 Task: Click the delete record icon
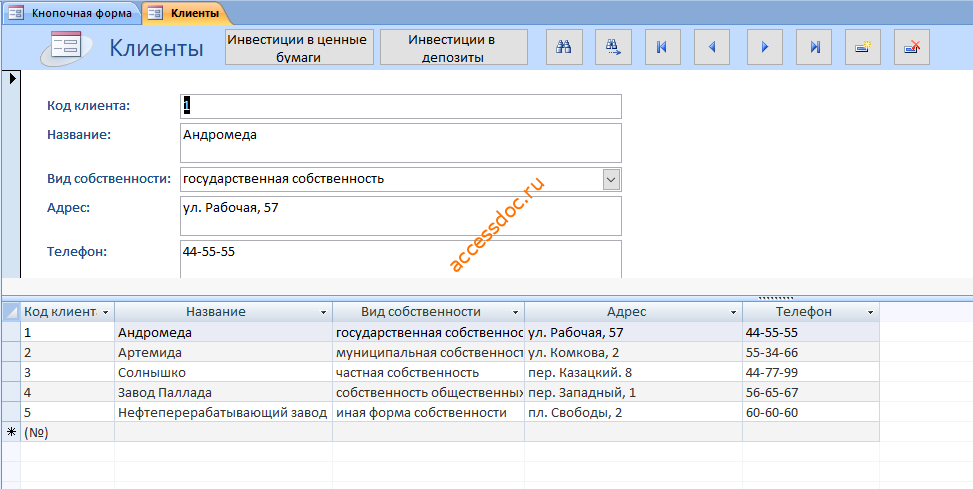click(912, 47)
